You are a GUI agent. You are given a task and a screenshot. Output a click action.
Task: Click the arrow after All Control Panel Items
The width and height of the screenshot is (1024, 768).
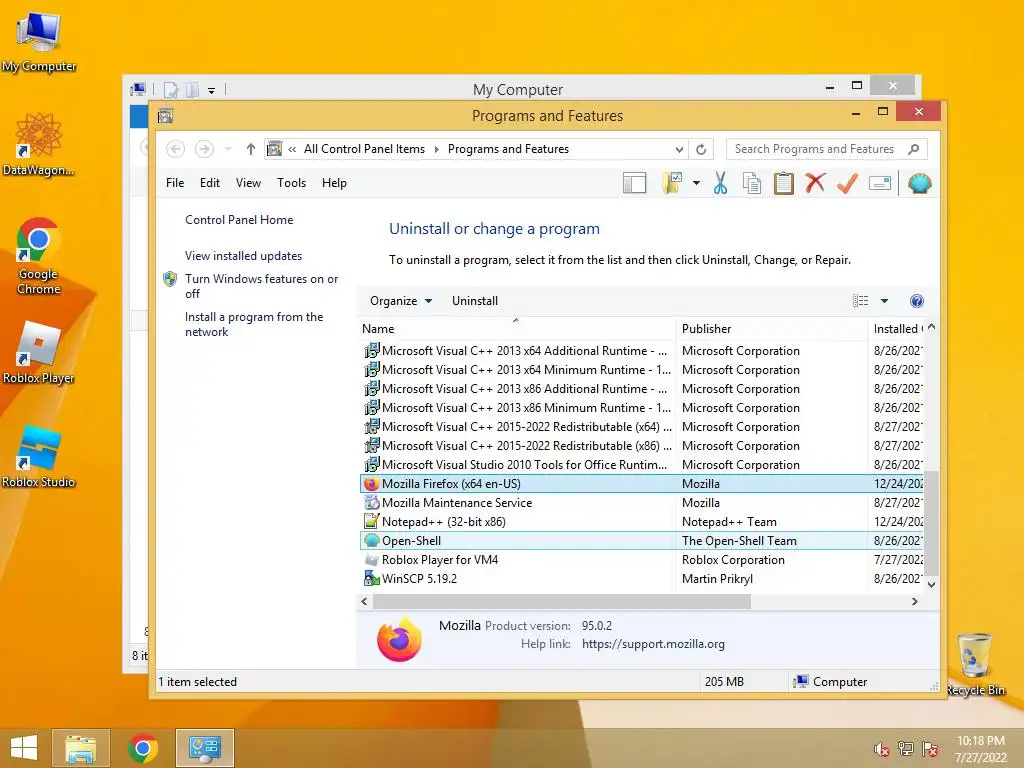pos(437,150)
